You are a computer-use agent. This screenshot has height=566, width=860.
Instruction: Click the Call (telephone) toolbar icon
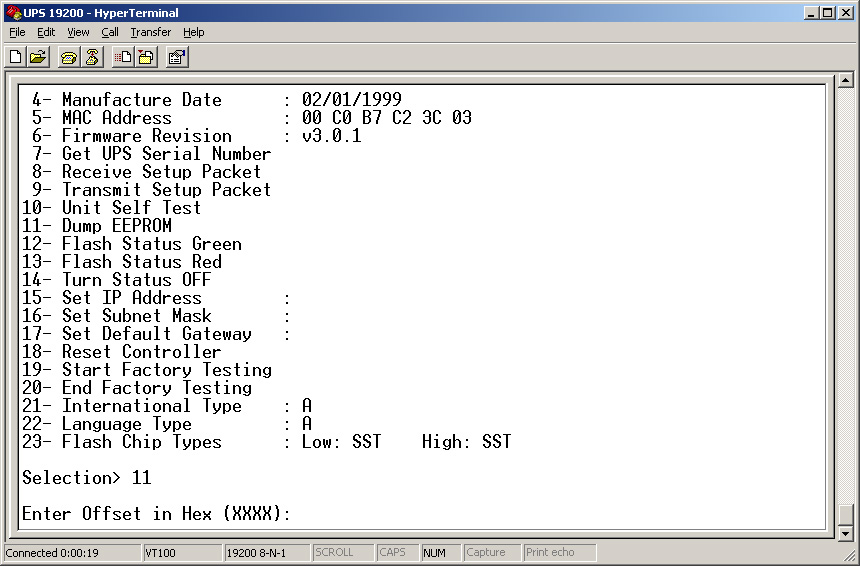(69, 57)
